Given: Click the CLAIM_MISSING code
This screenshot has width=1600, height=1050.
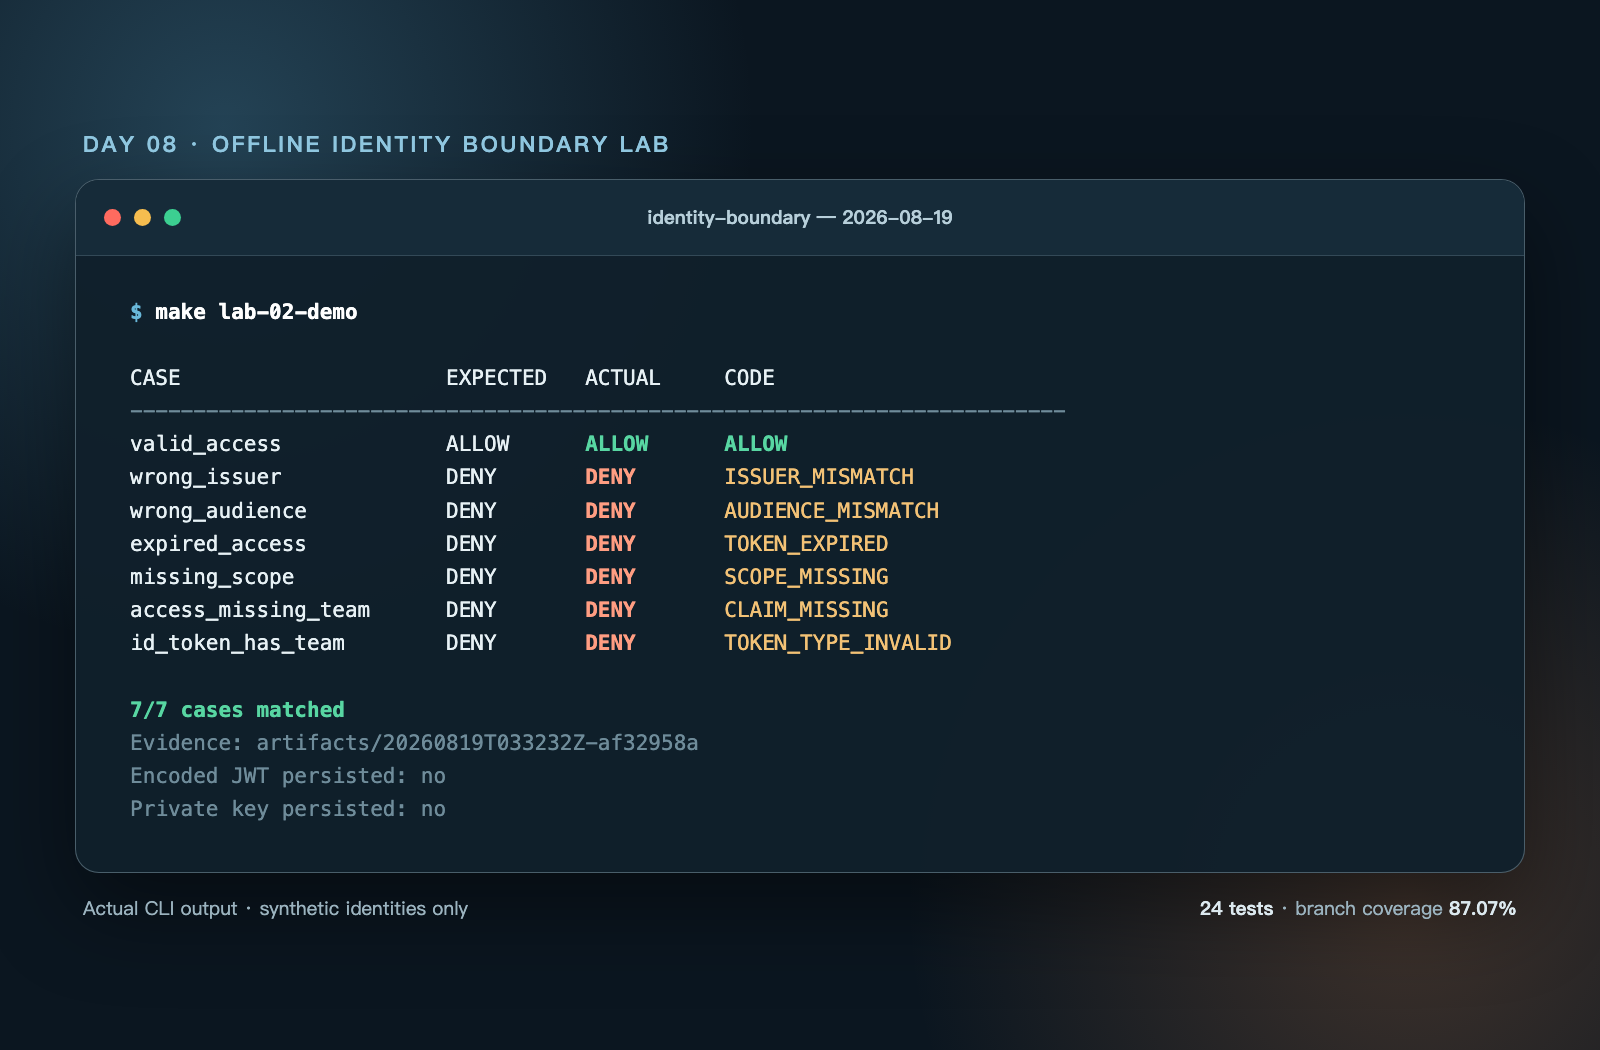Looking at the screenshot, I should point(806,610).
